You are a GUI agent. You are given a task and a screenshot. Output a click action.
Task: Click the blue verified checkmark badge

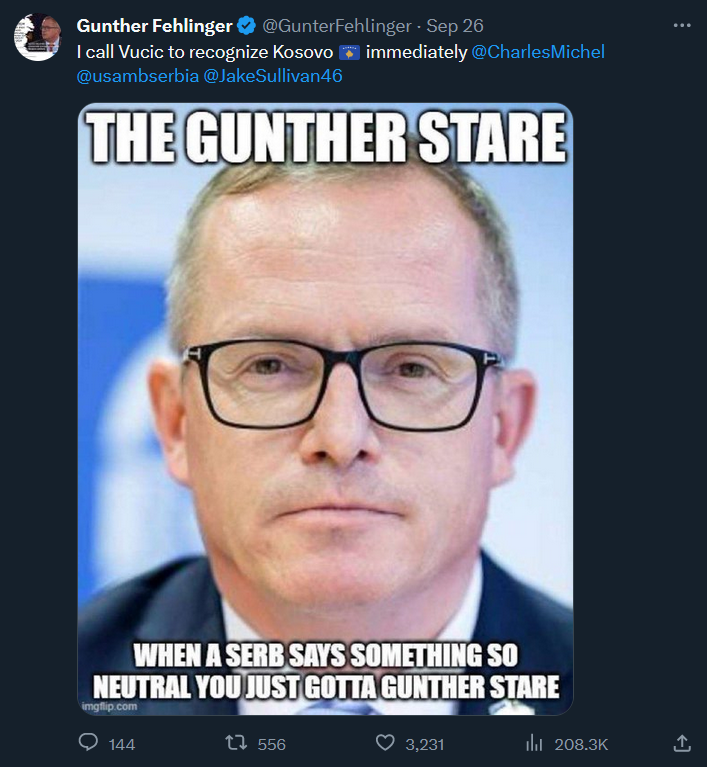[247, 25]
